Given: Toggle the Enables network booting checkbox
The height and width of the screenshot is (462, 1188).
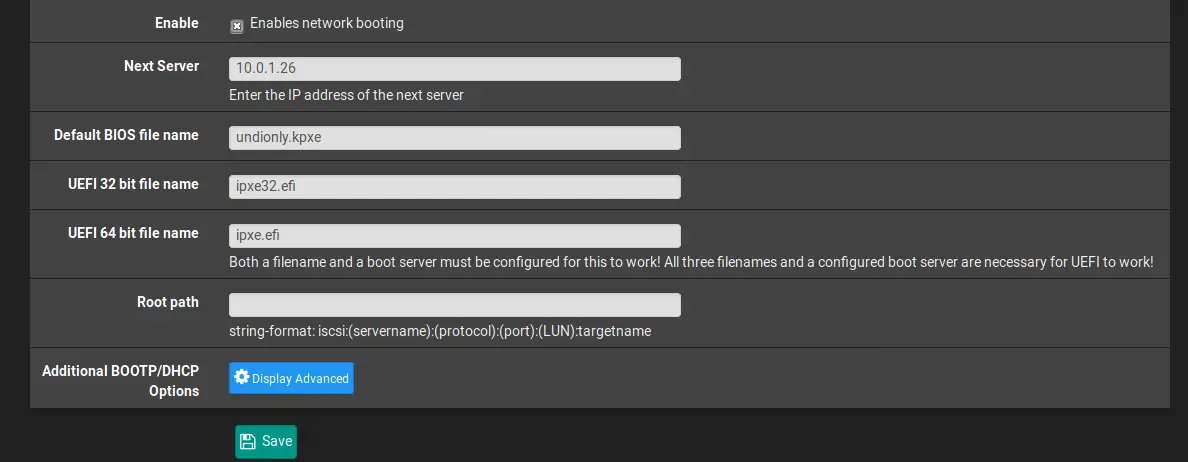Looking at the screenshot, I should pyautogui.click(x=237, y=26).
